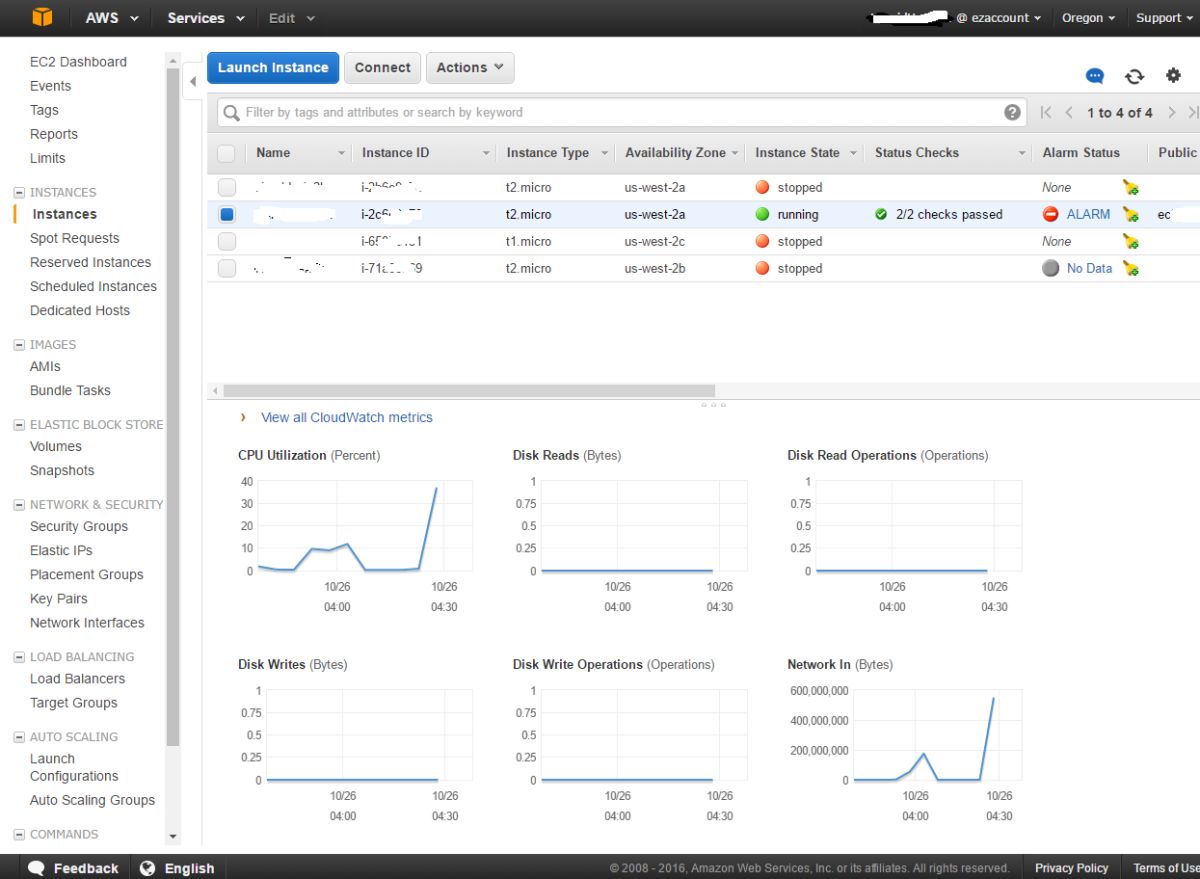Select the us-west-2b instance checkbox
Image resolution: width=1200 pixels, height=879 pixels.
coord(227,268)
